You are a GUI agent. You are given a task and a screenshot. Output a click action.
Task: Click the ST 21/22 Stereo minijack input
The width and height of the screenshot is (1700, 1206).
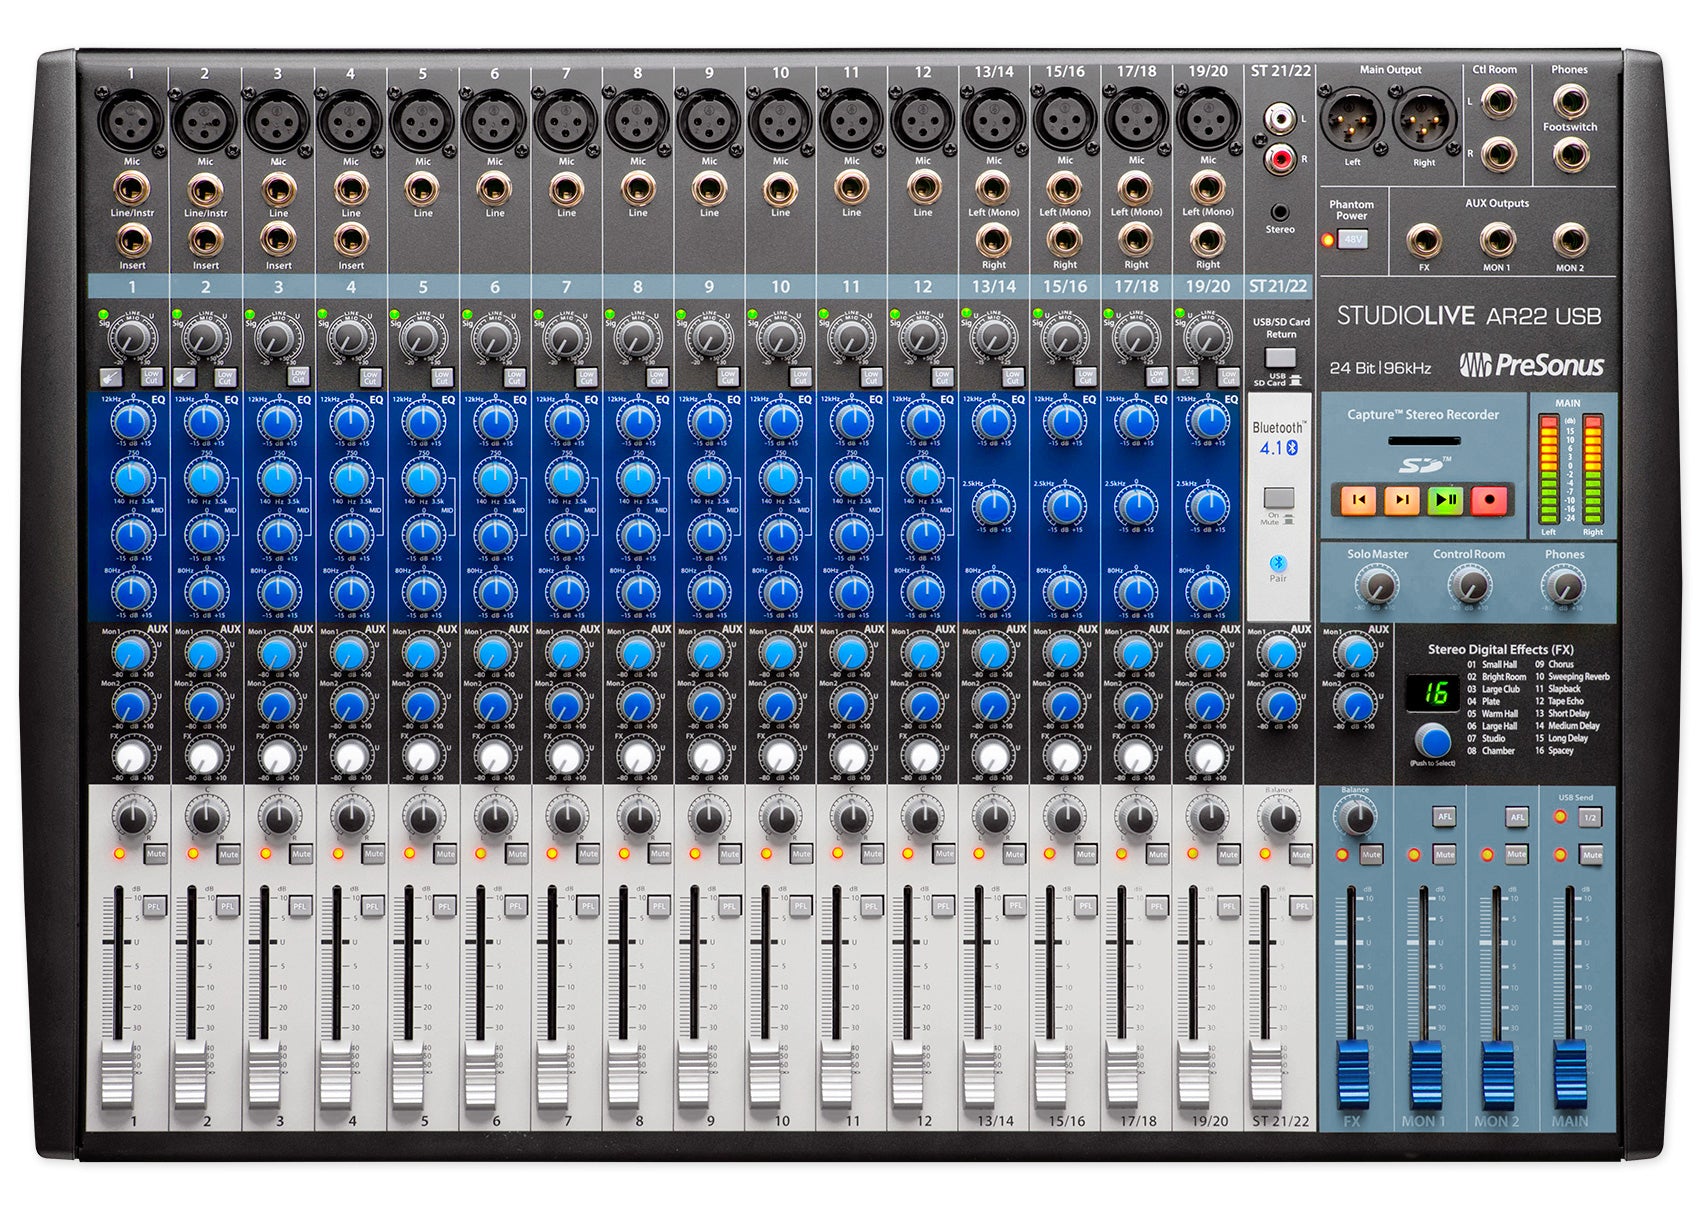coord(1279,211)
